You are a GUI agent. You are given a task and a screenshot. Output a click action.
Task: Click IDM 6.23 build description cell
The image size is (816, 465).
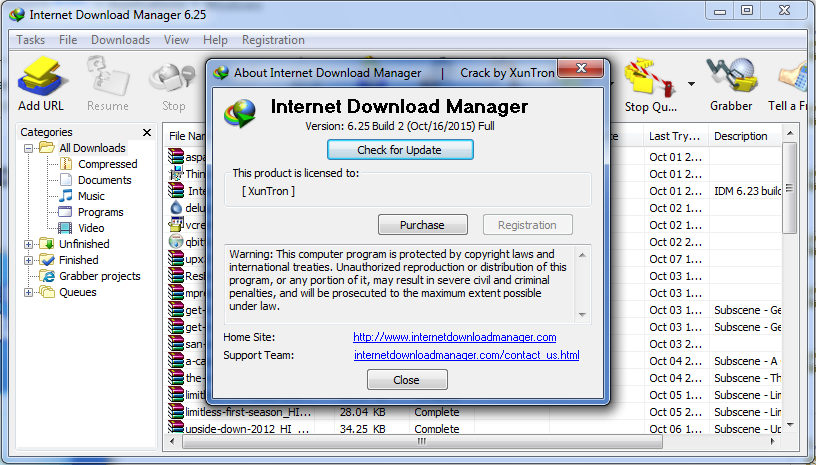click(747, 191)
